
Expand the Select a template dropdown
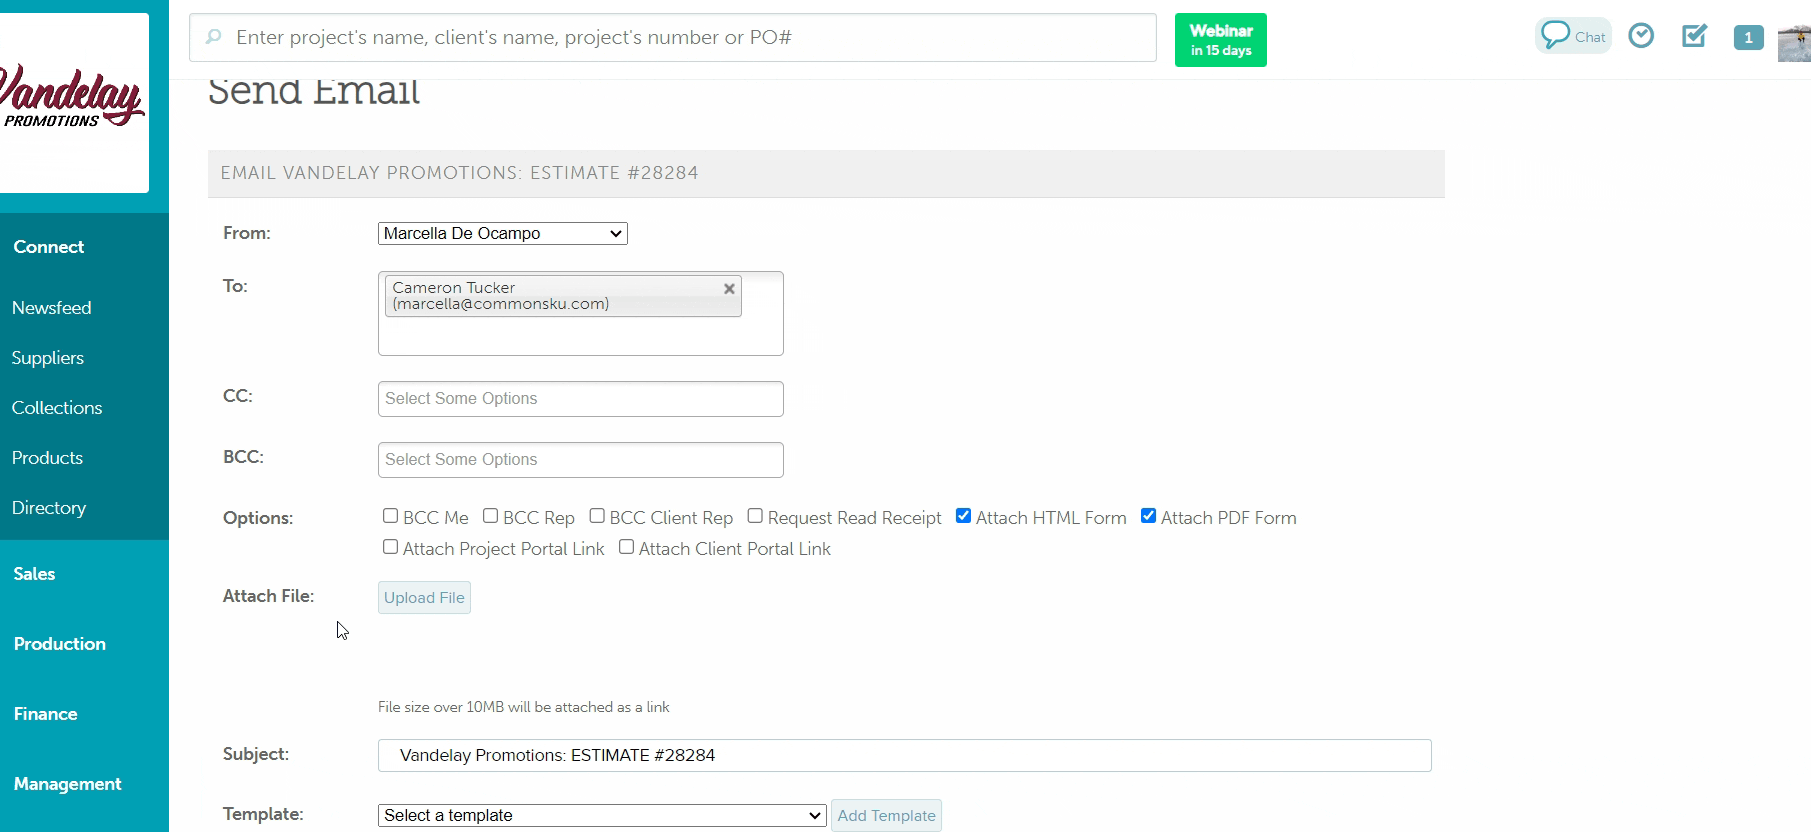[x=601, y=815]
